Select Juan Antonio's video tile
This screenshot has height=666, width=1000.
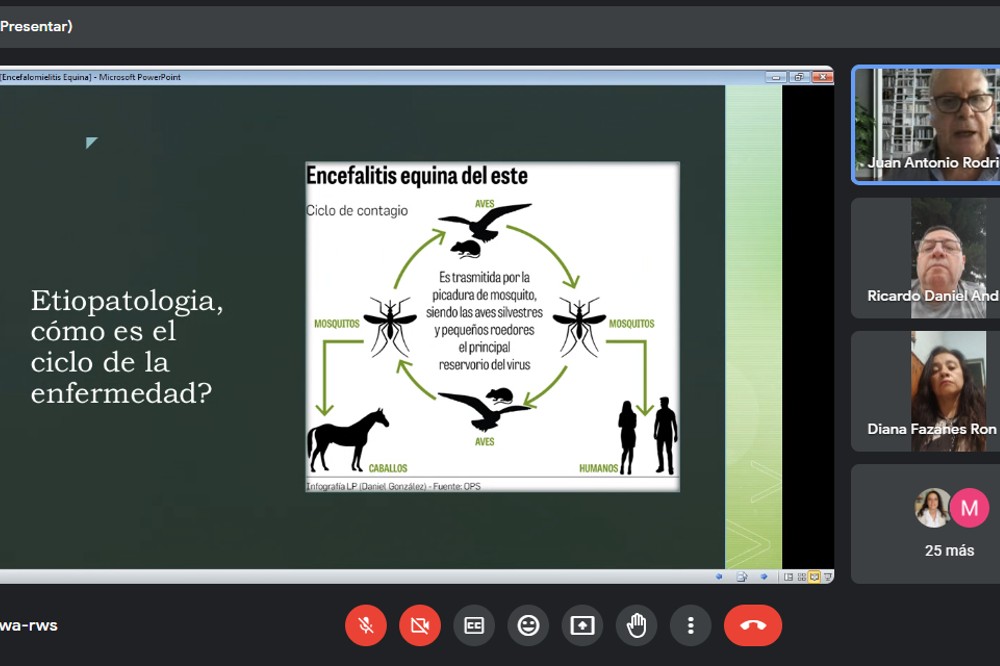925,125
